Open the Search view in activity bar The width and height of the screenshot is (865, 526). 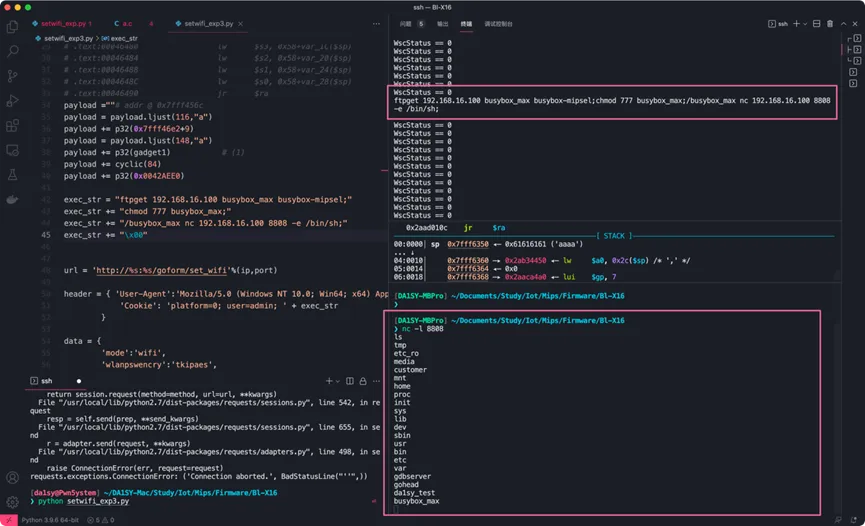pos(12,51)
